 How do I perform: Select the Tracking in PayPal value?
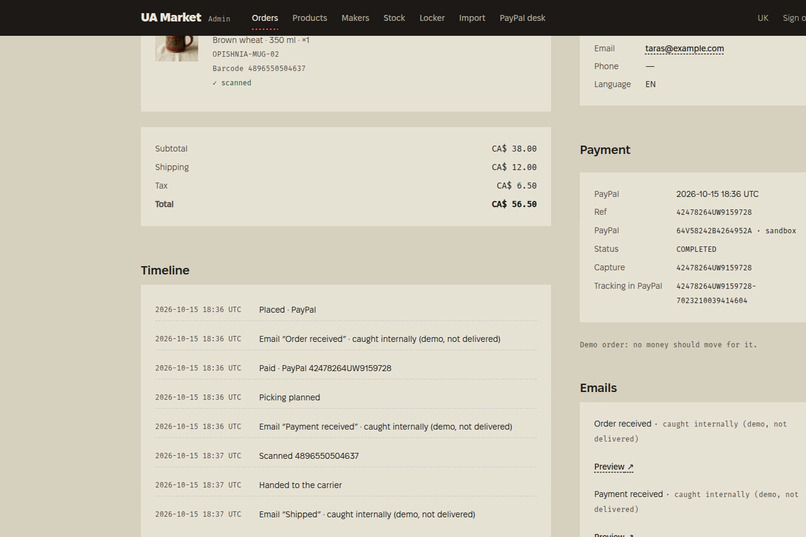pyautogui.click(x=716, y=293)
